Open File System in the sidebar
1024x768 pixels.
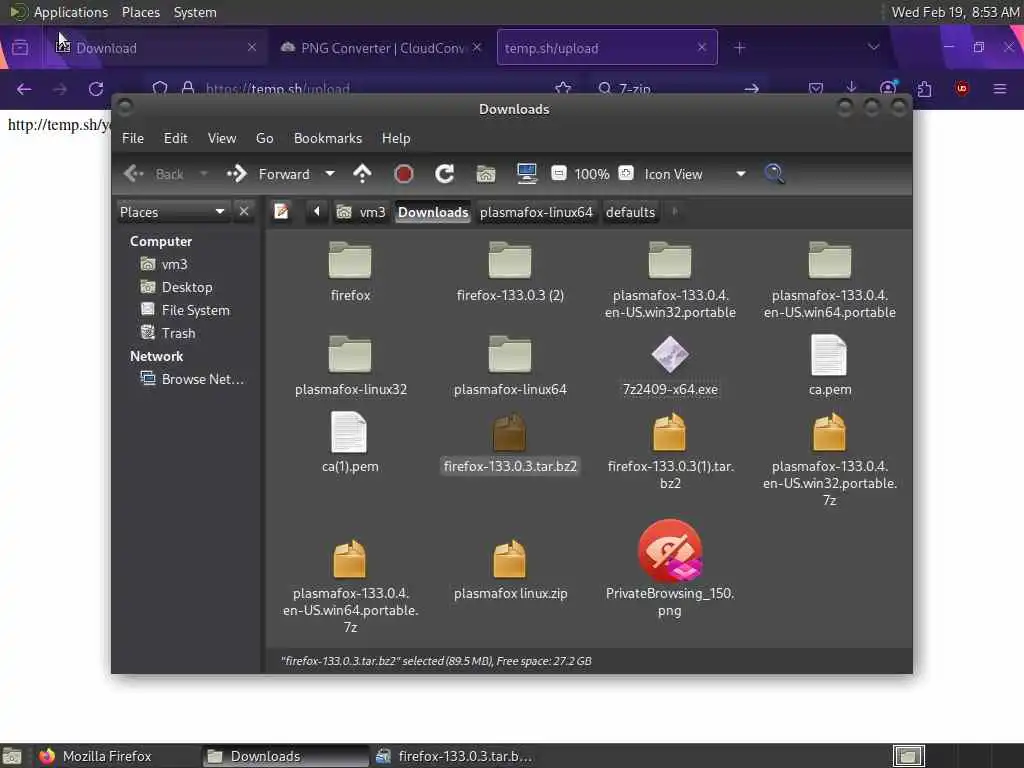[185, 310]
